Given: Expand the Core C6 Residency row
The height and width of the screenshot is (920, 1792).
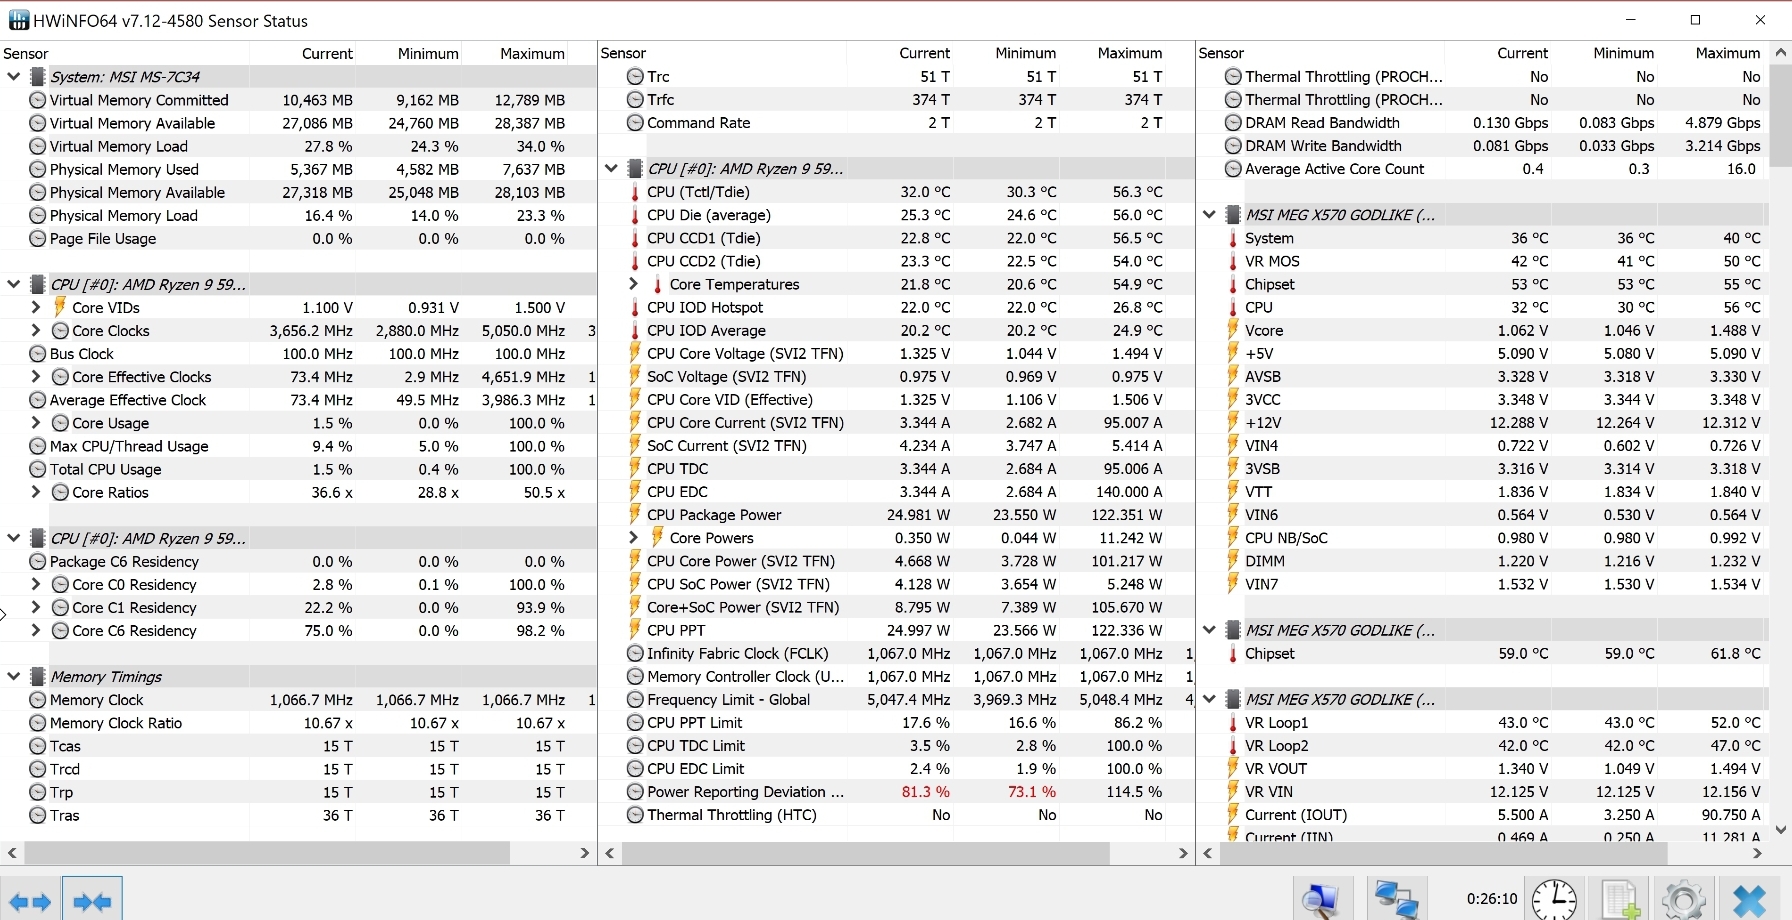Looking at the screenshot, I should (36, 631).
